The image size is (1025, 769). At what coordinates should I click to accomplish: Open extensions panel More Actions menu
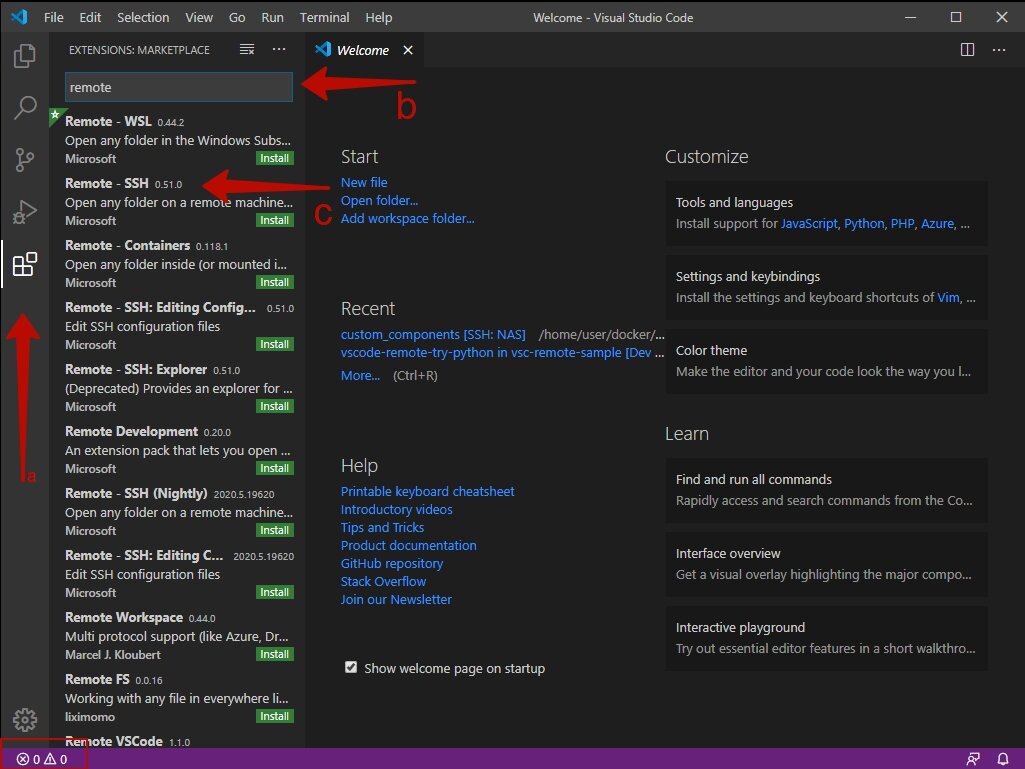279,50
